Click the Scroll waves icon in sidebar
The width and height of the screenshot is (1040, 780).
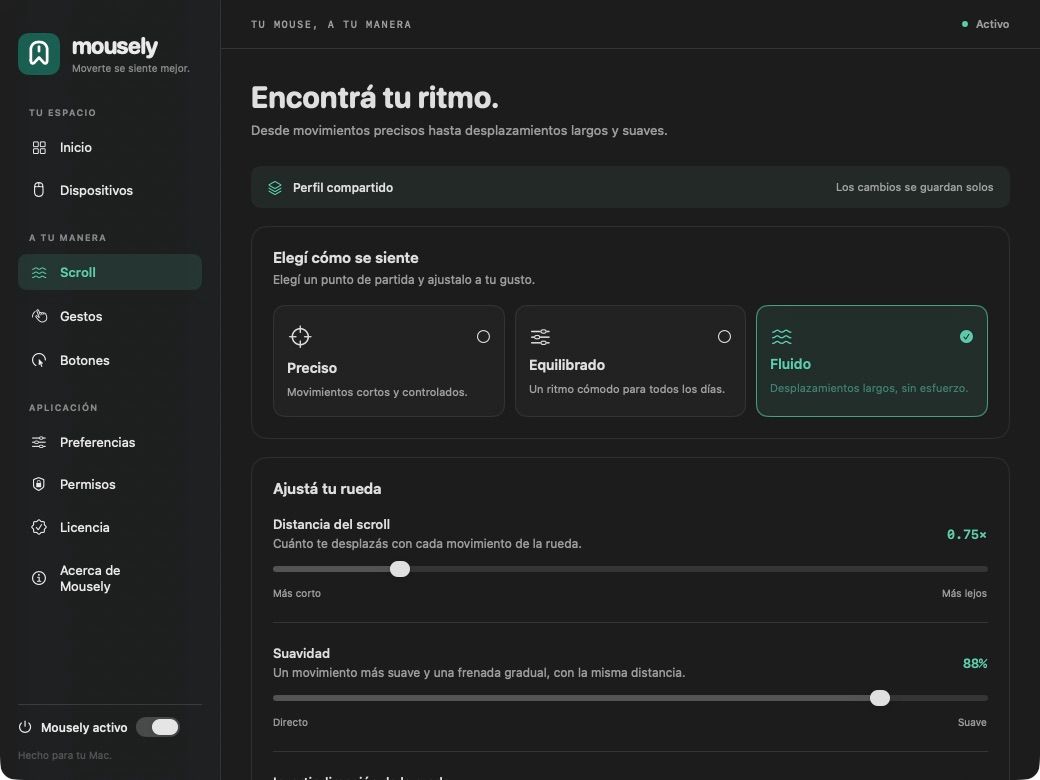pos(39,272)
